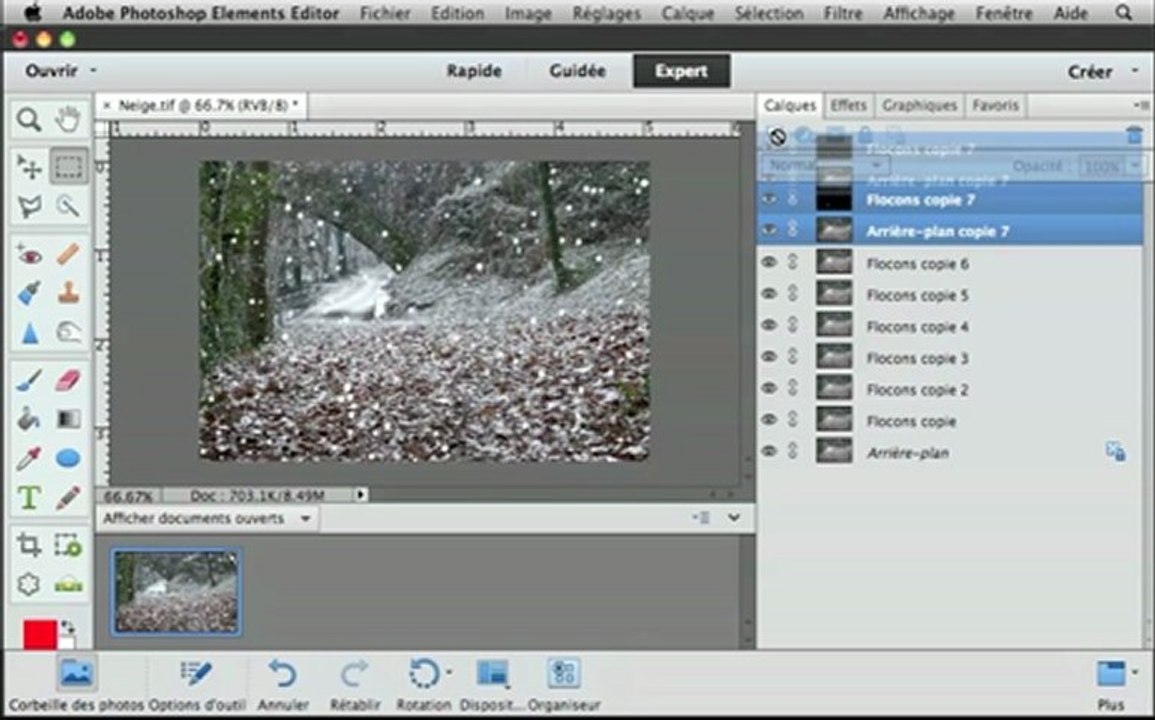Select the Sponge tool
Screen dimensions: 1155x720
coord(68,333)
